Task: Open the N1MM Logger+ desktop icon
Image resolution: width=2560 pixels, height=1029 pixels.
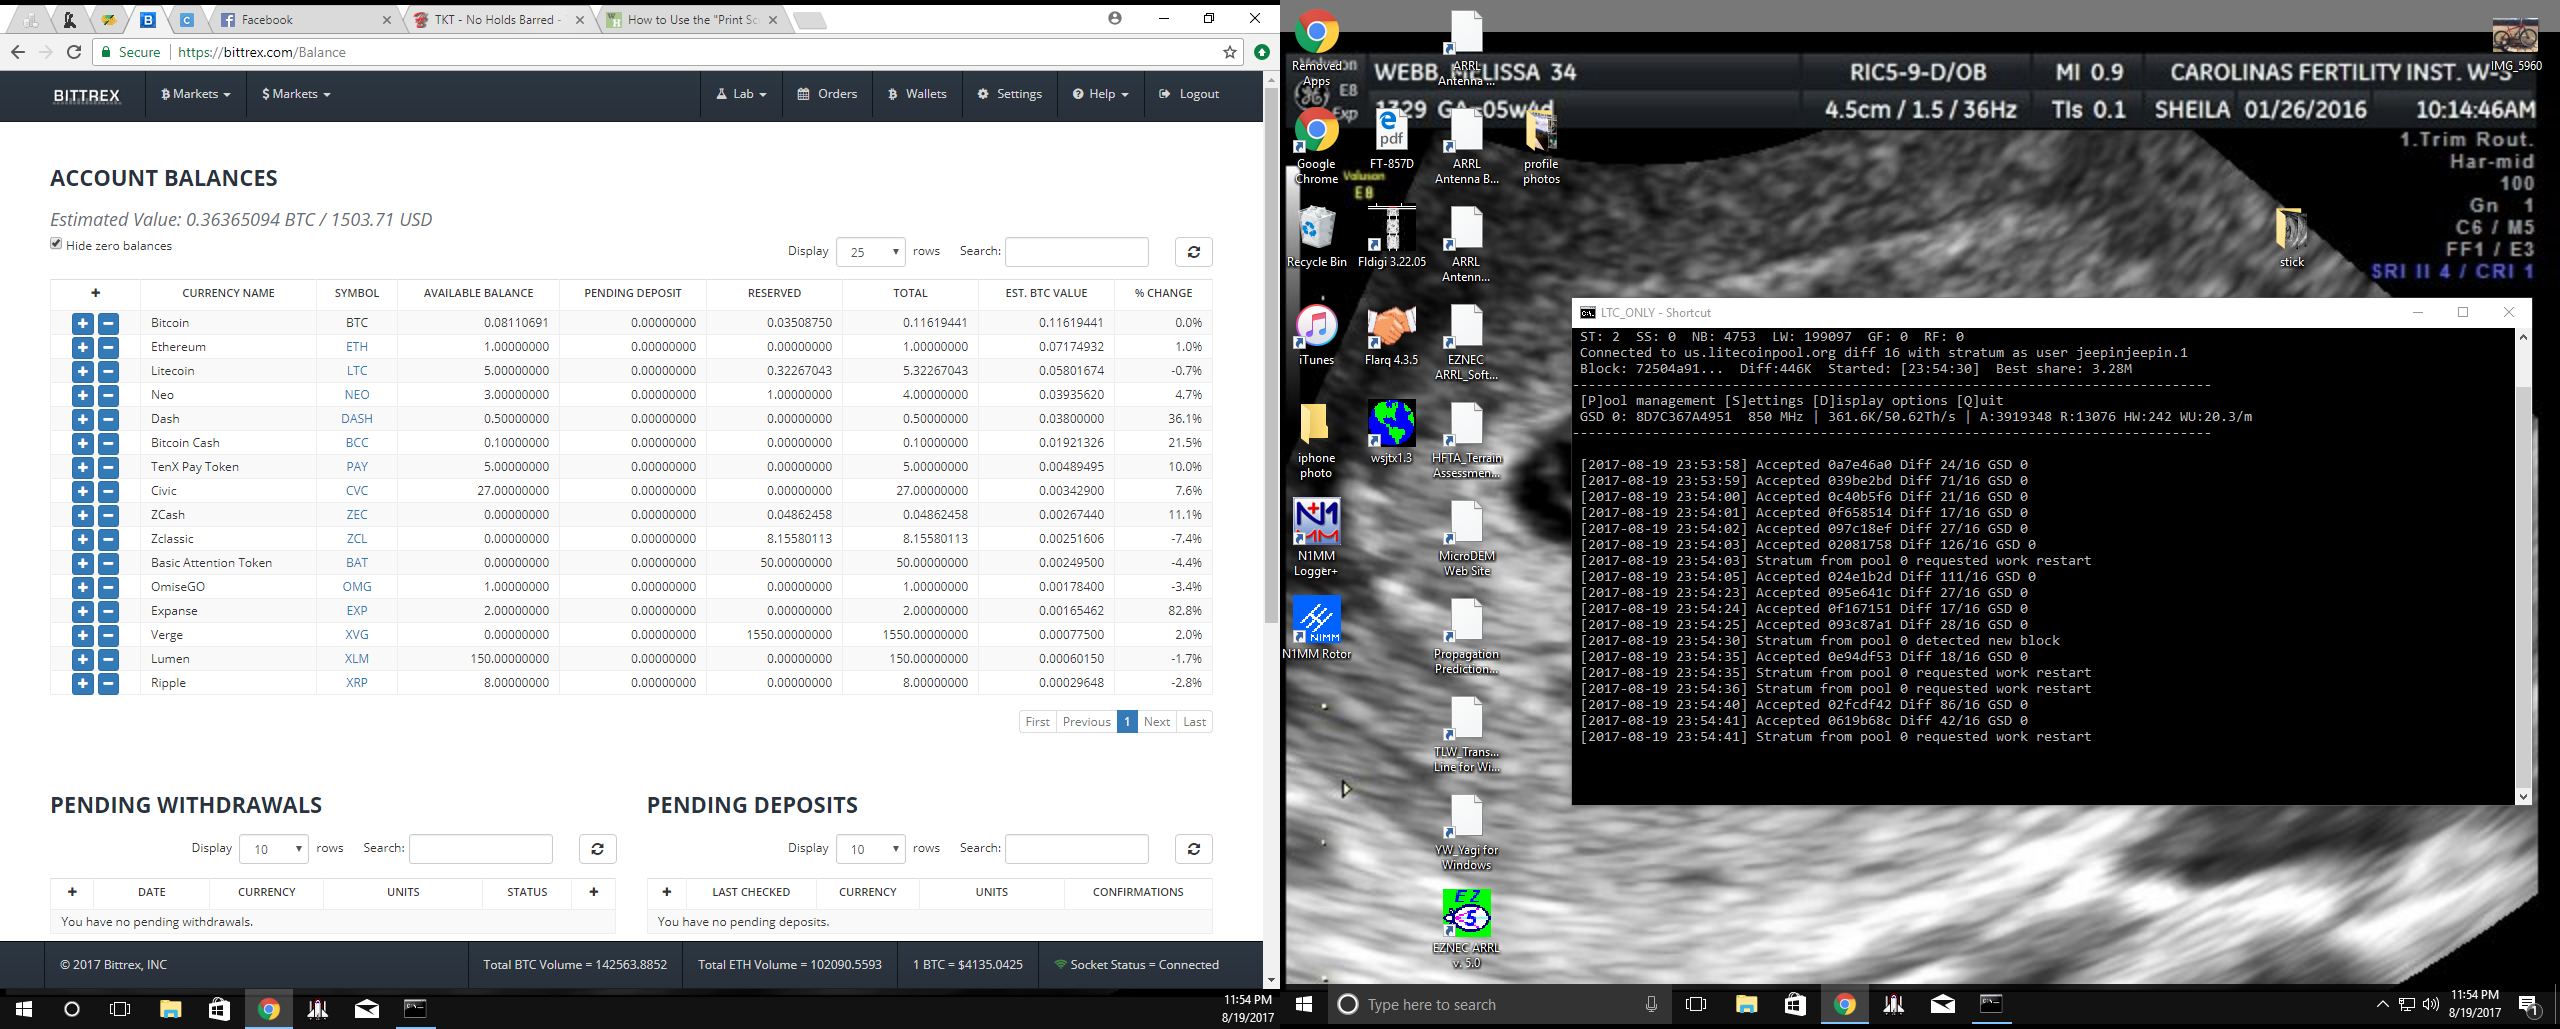Action: [x=1316, y=539]
